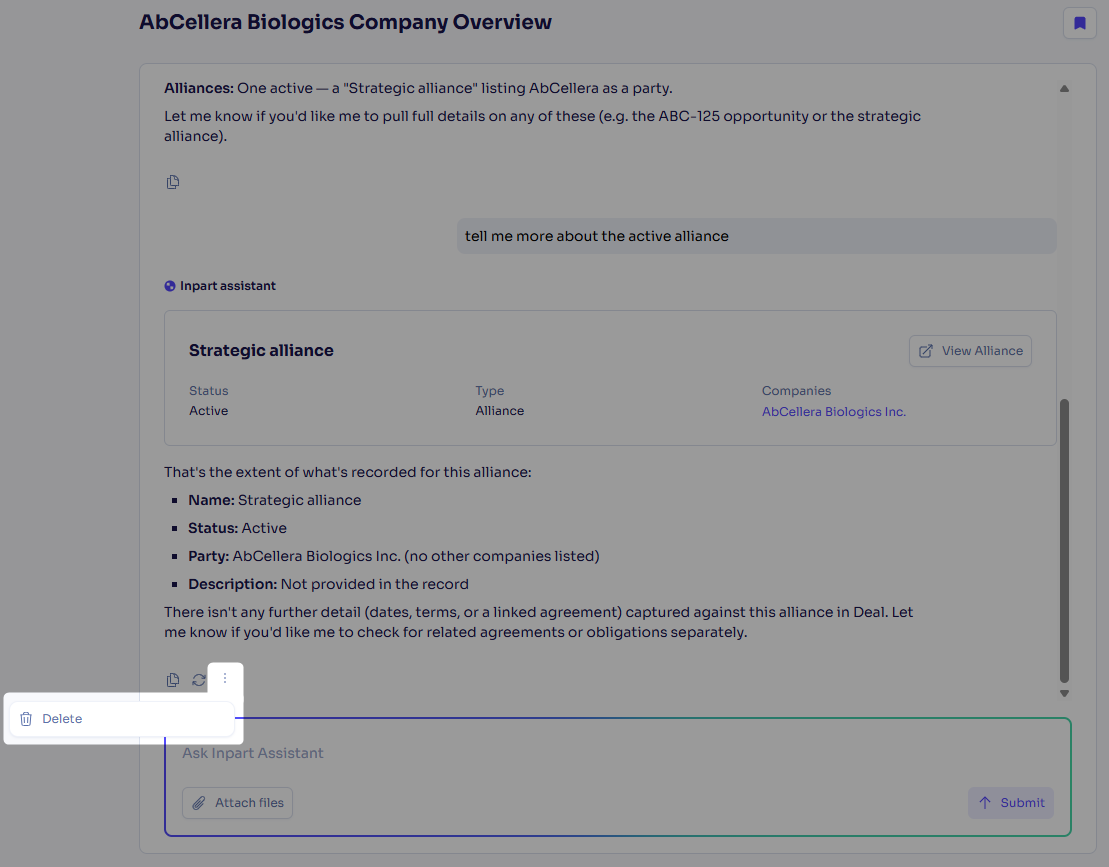Viewport: 1109px width, 867px height.
Task: Click the 'Description: Not provided' bullet
Action: [328, 584]
